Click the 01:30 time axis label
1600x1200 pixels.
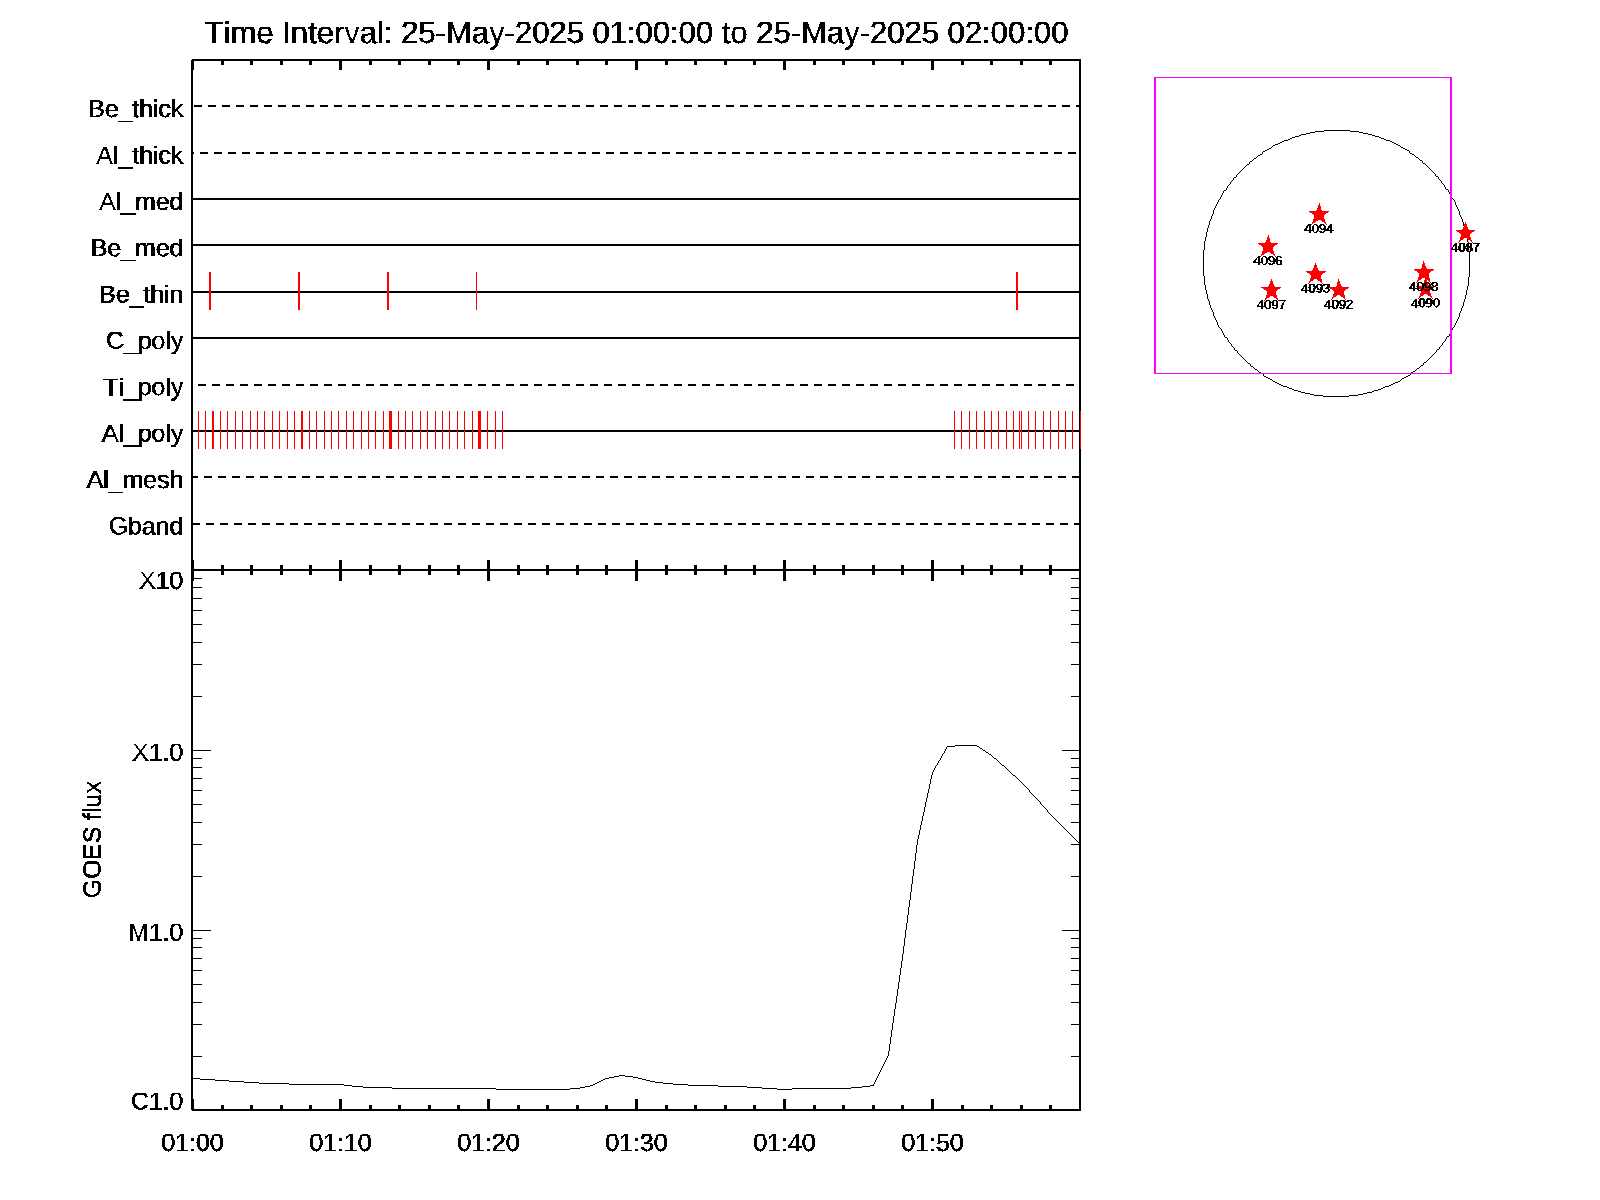636,1142
